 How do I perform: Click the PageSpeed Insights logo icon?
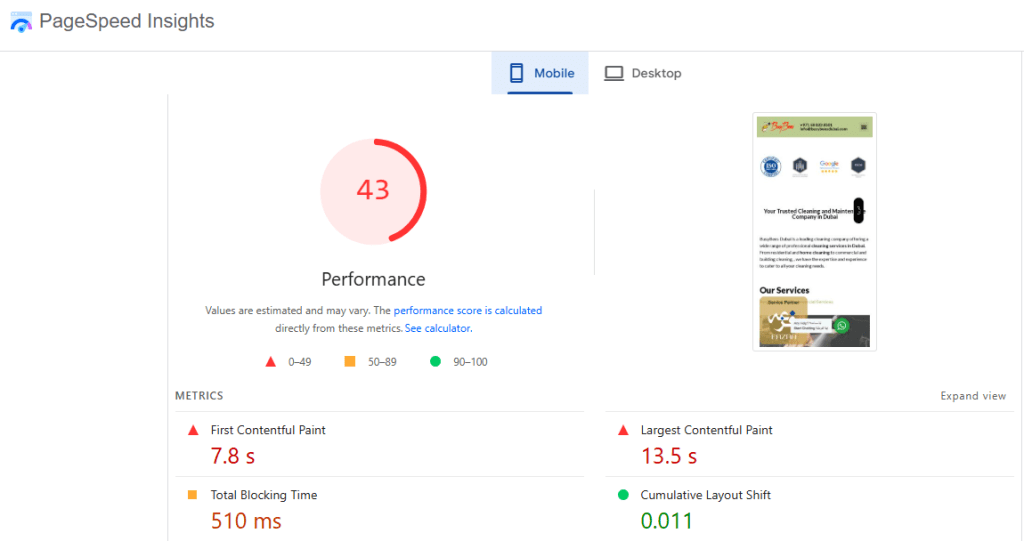tap(21, 22)
